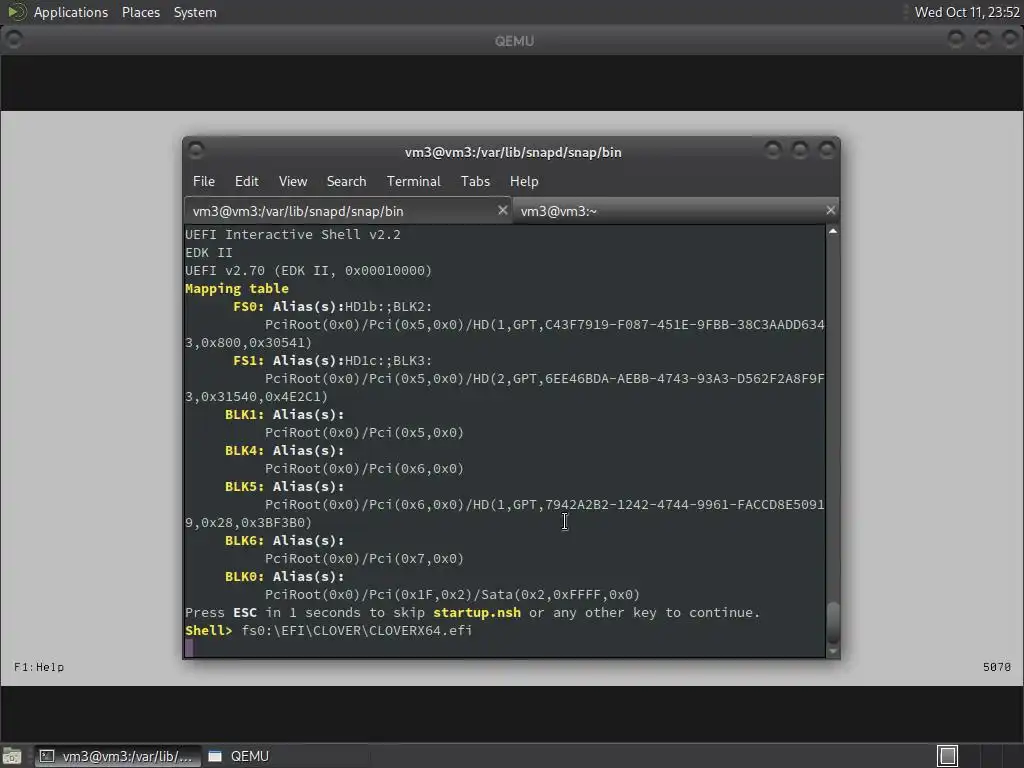Image resolution: width=1024 pixels, height=768 pixels.
Task: Open the terminal Edit menu
Action: click(246, 182)
